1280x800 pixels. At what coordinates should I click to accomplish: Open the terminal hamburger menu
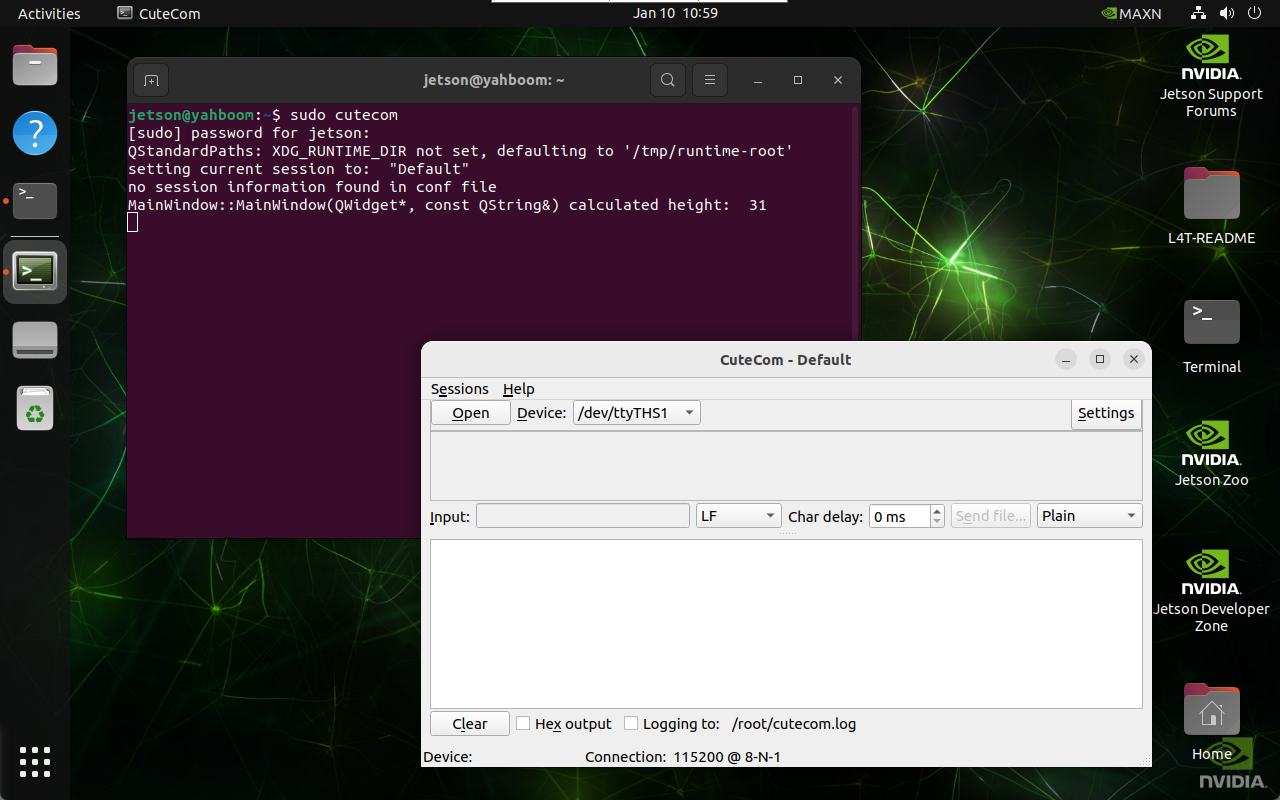tap(710, 80)
